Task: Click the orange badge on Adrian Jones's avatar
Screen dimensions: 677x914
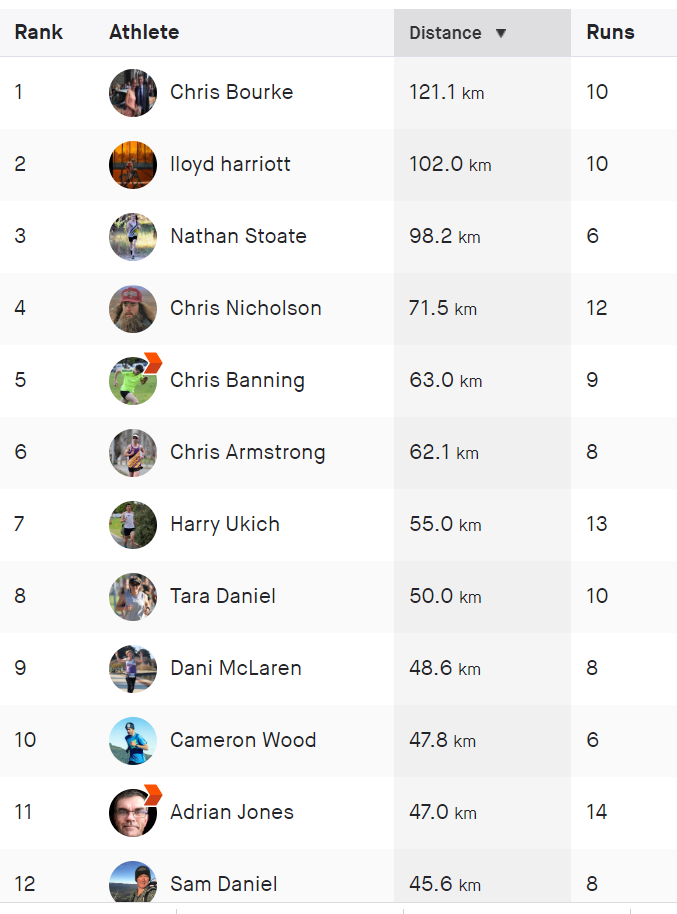Action: [153, 795]
